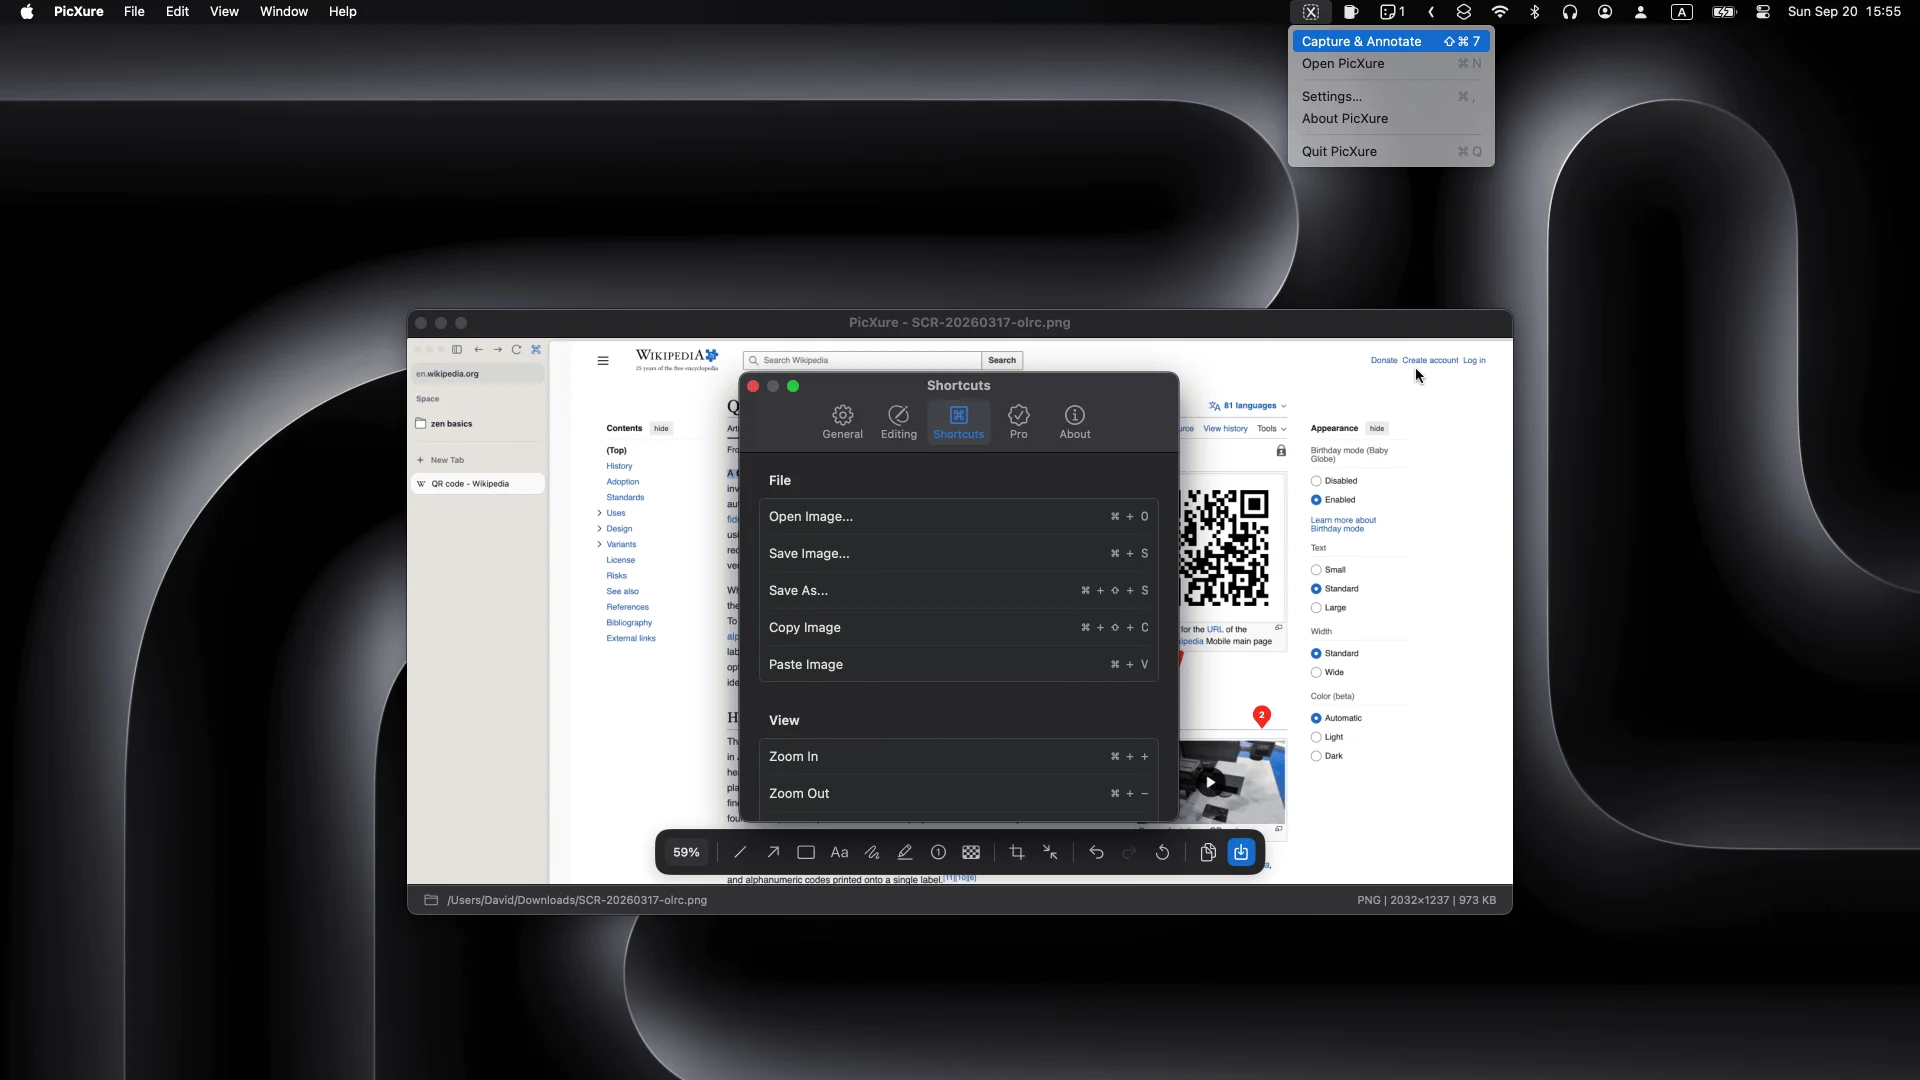The height and width of the screenshot is (1080, 1920).
Task: Click the input source A icon
Action: pyautogui.click(x=1682, y=12)
